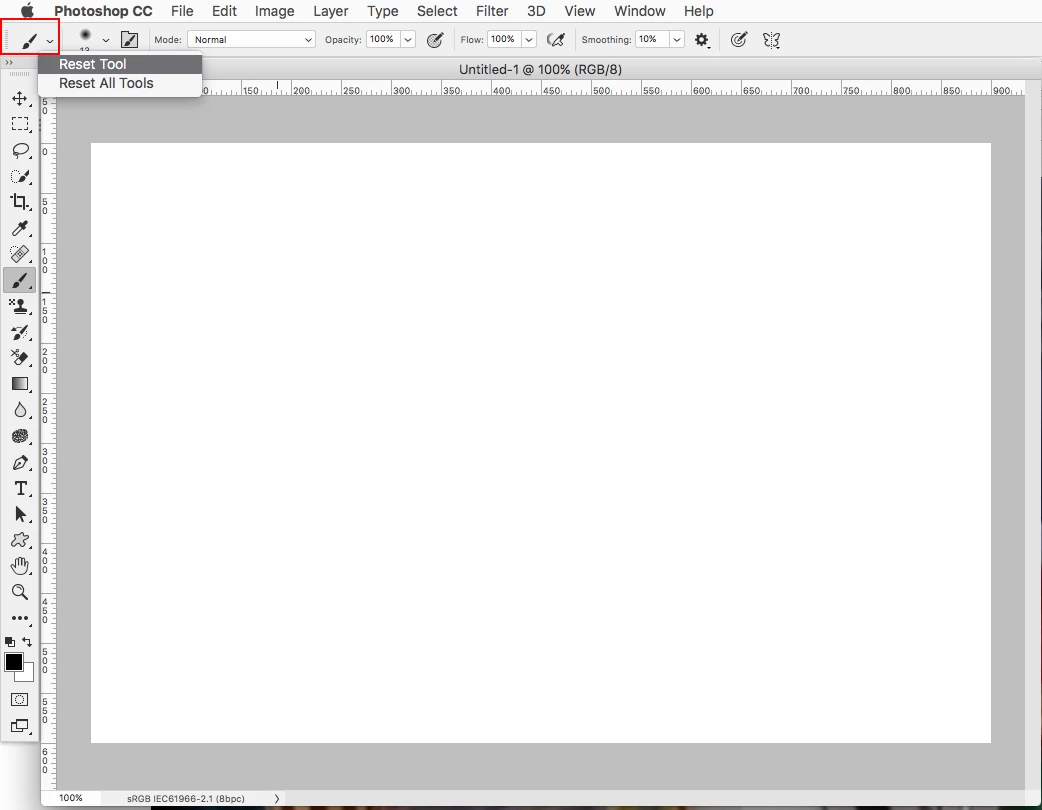The height and width of the screenshot is (810, 1042).
Task: Toggle pressure for brush size
Action: [738, 40]
